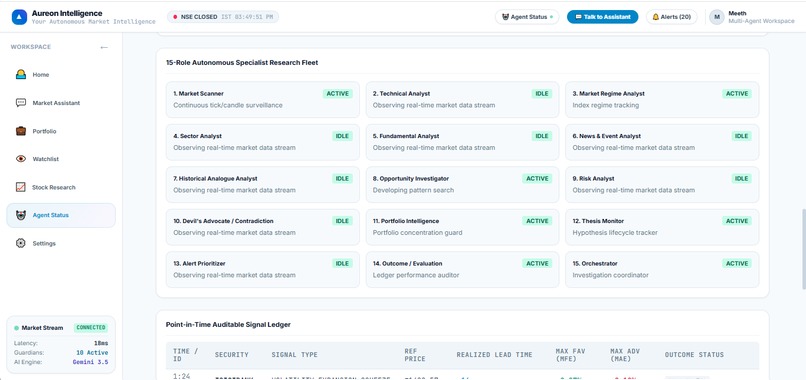Select the Risk Analyst agent card
Image resolution: width=806 pixels, height=380 pixels.
click(x=662, y=184)
